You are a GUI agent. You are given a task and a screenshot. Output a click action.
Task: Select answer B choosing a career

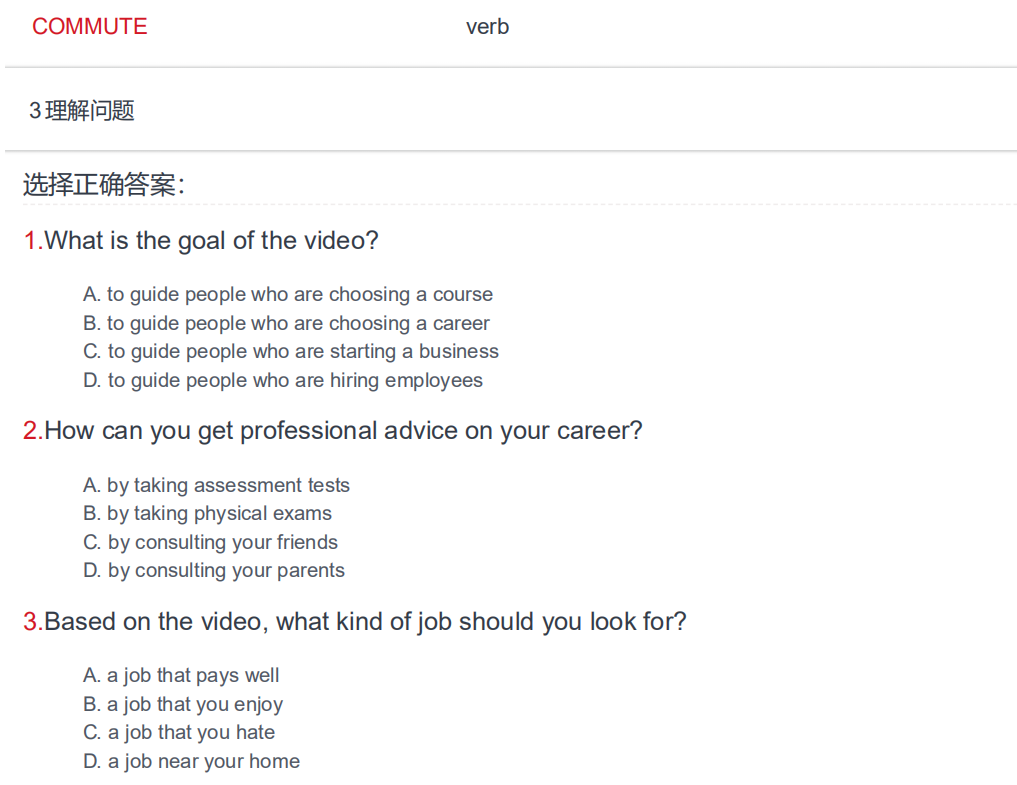(x=286, y=323)
